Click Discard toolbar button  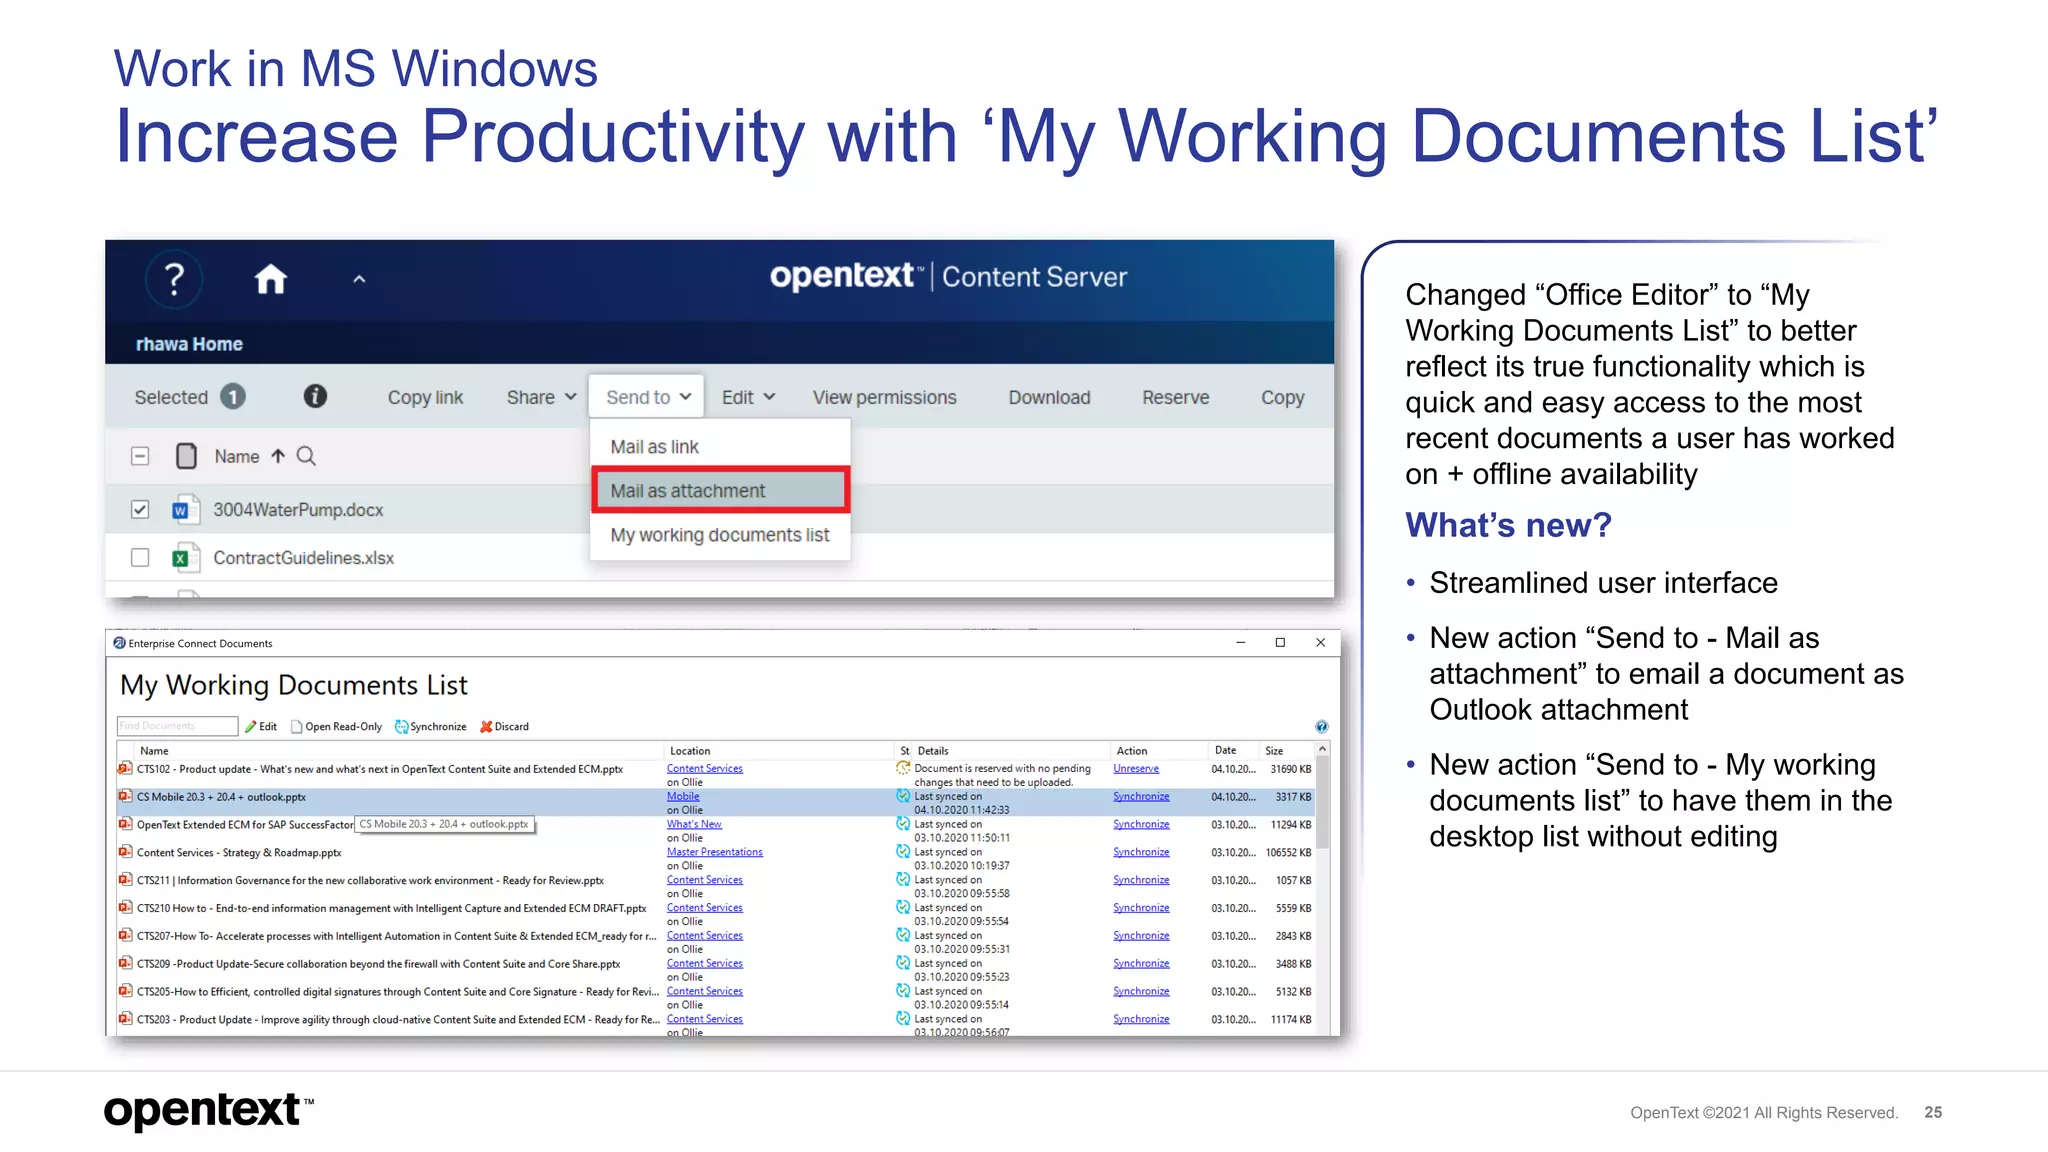coord(504,727)
